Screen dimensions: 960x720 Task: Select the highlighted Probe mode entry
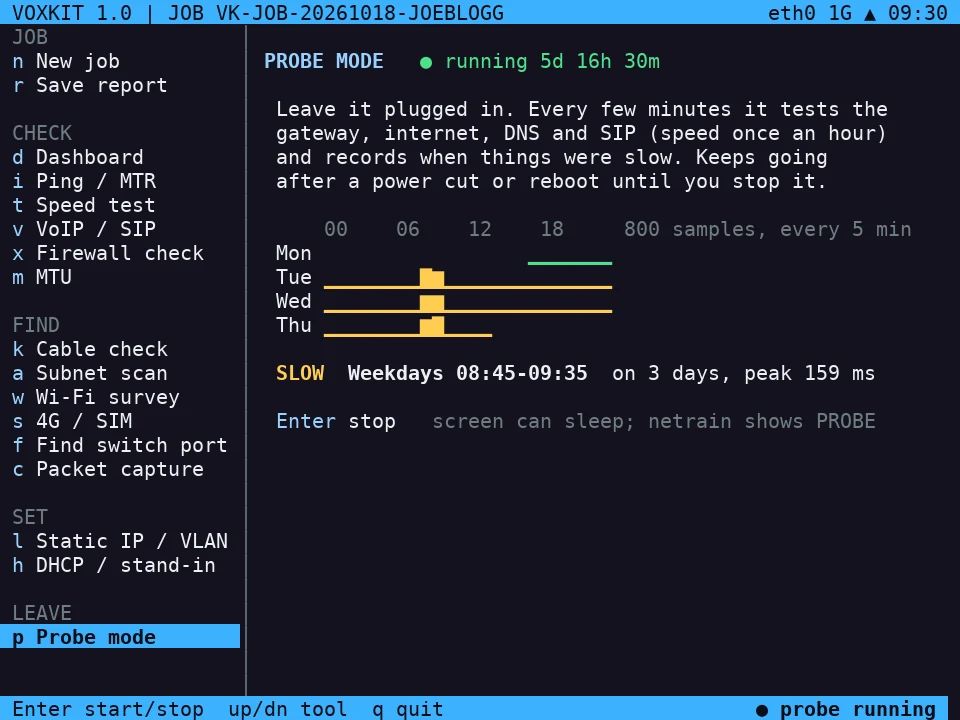coord(120,637)
